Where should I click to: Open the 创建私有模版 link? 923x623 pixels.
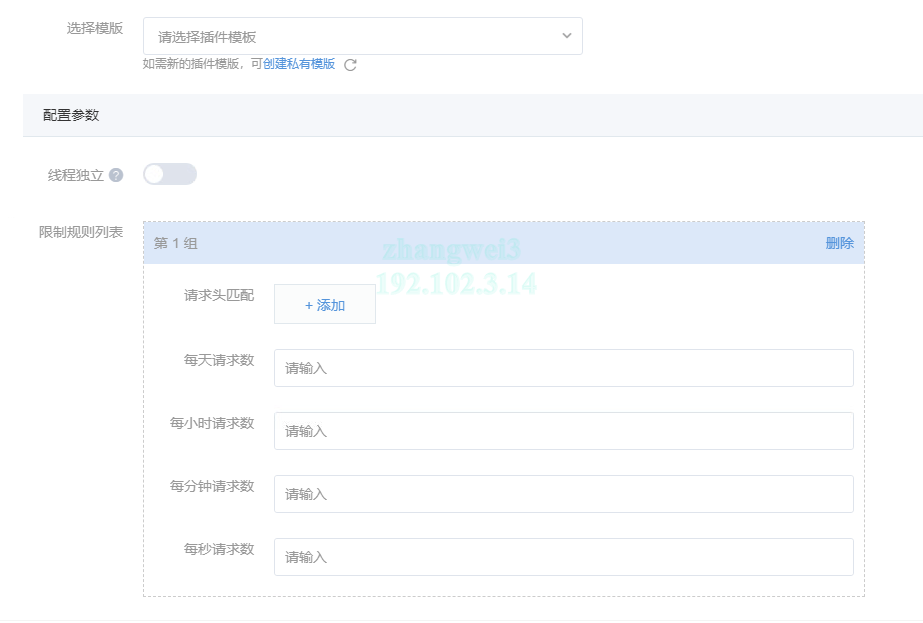click(x=299, y=64)
